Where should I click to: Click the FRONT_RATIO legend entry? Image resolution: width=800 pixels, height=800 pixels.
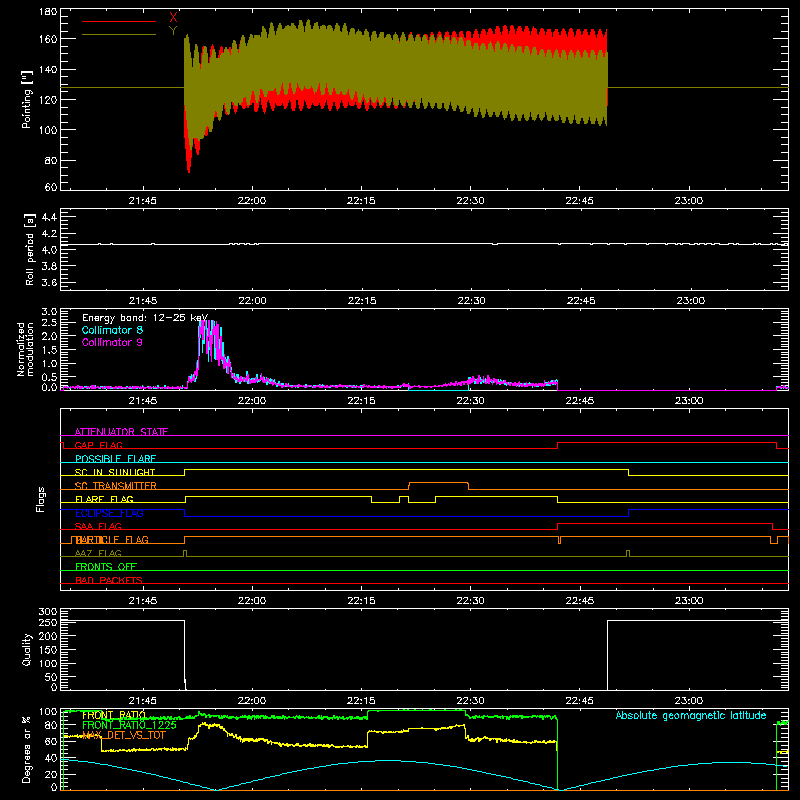point(114,715)
